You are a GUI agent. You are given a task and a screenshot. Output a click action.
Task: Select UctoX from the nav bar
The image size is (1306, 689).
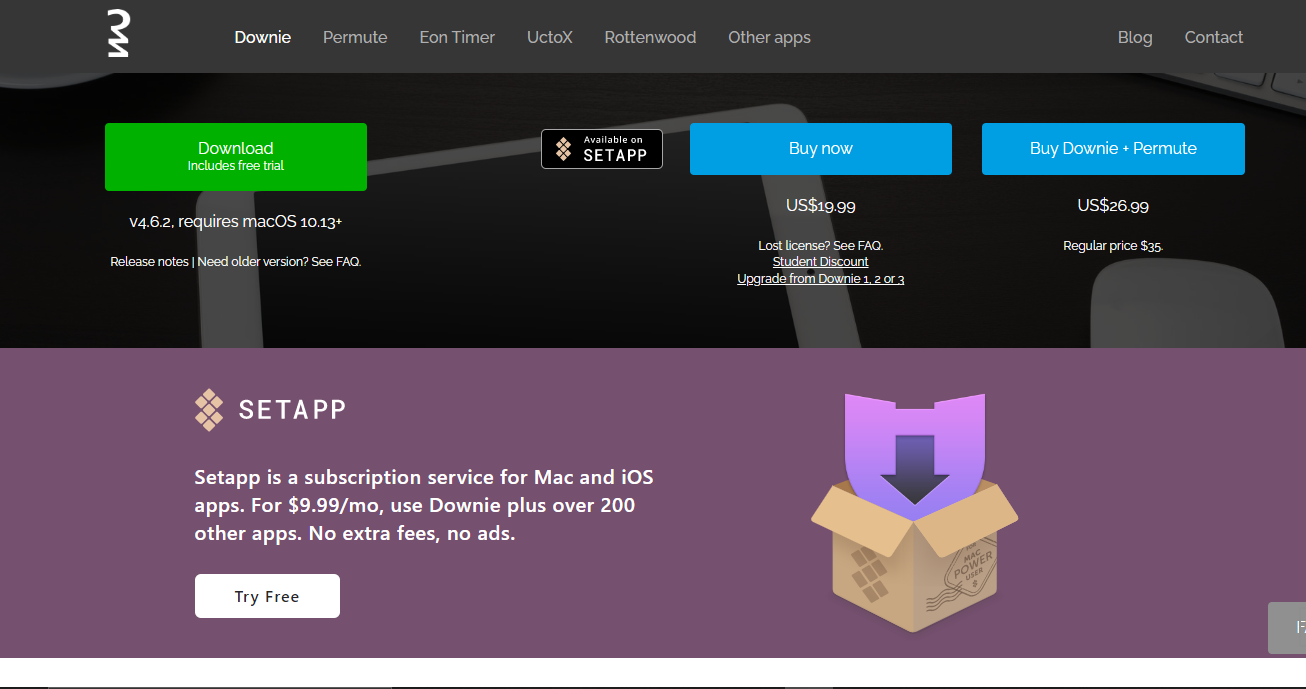(550, 37)
